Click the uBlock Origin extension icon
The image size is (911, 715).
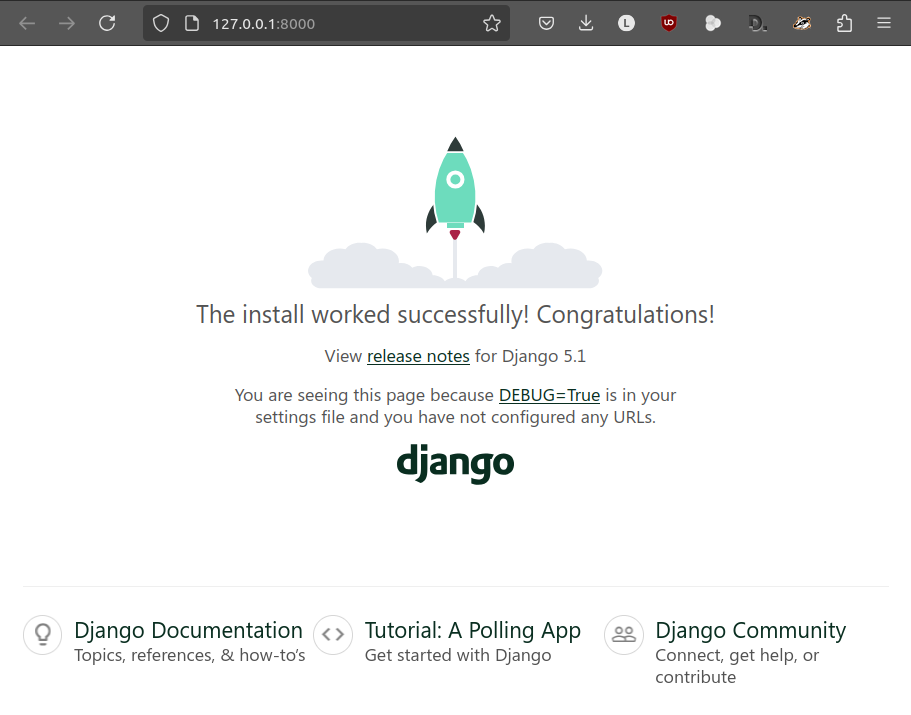669,23
